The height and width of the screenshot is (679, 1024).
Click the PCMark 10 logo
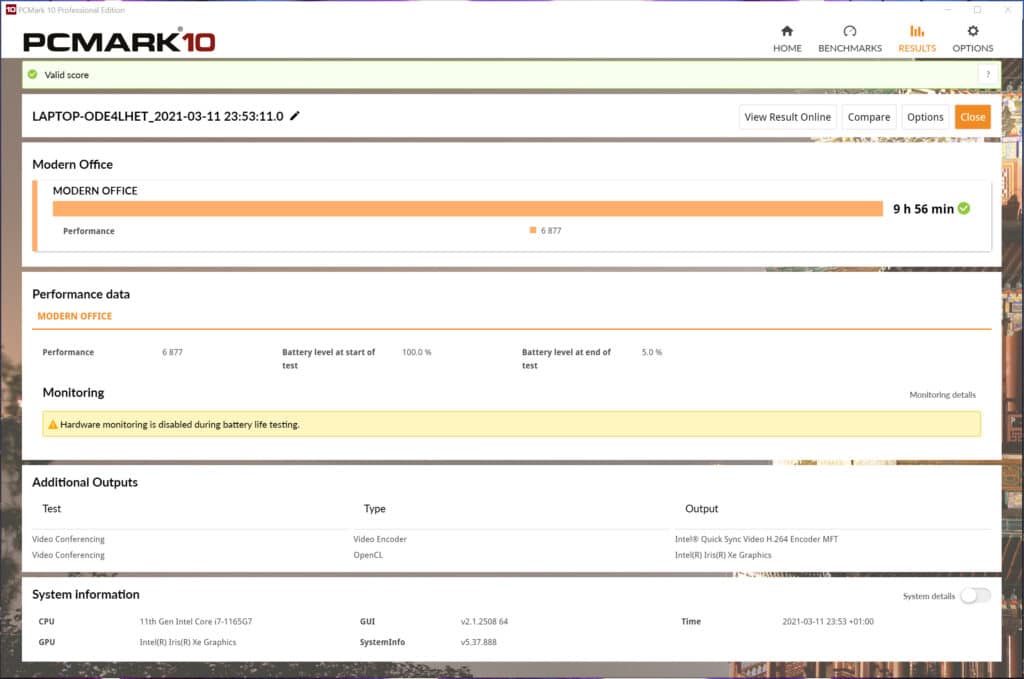click(119, 41)
